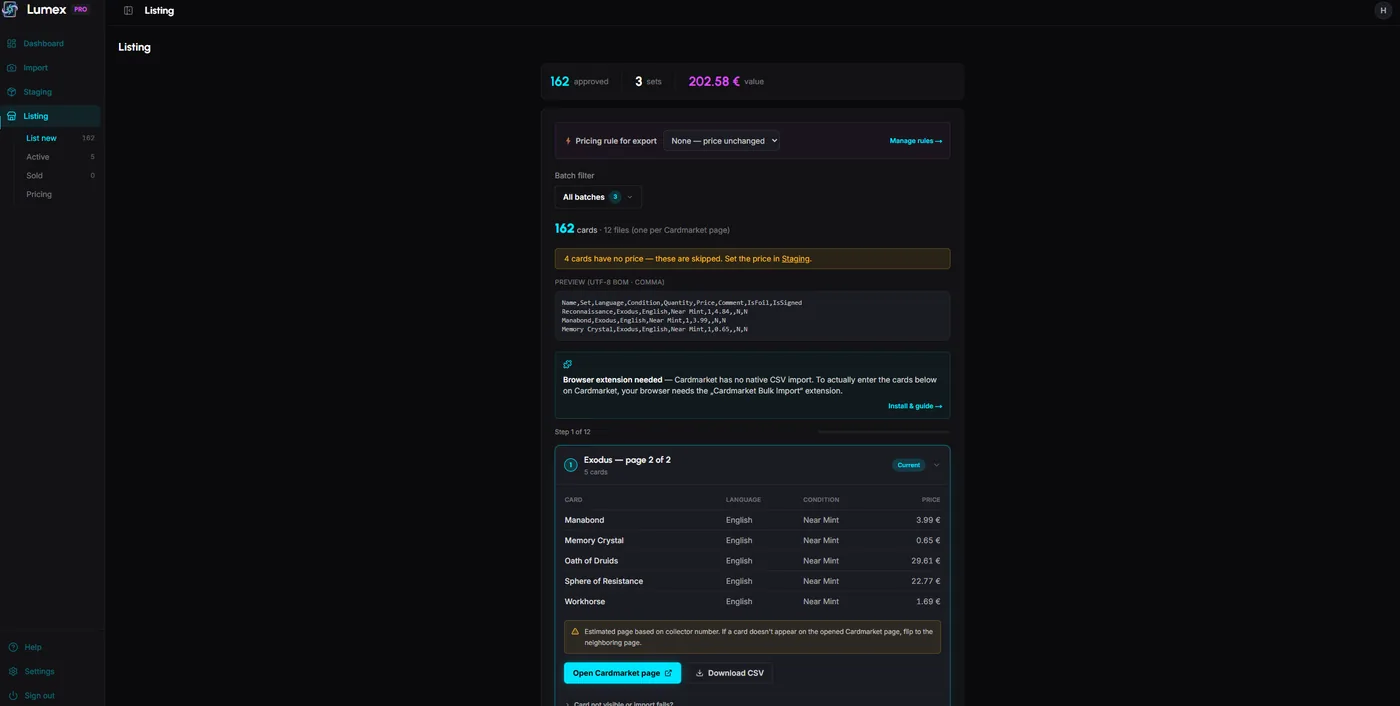1400x706 pixels.
Task: Click the Manabond card row
Action: (x=752, y=520)
